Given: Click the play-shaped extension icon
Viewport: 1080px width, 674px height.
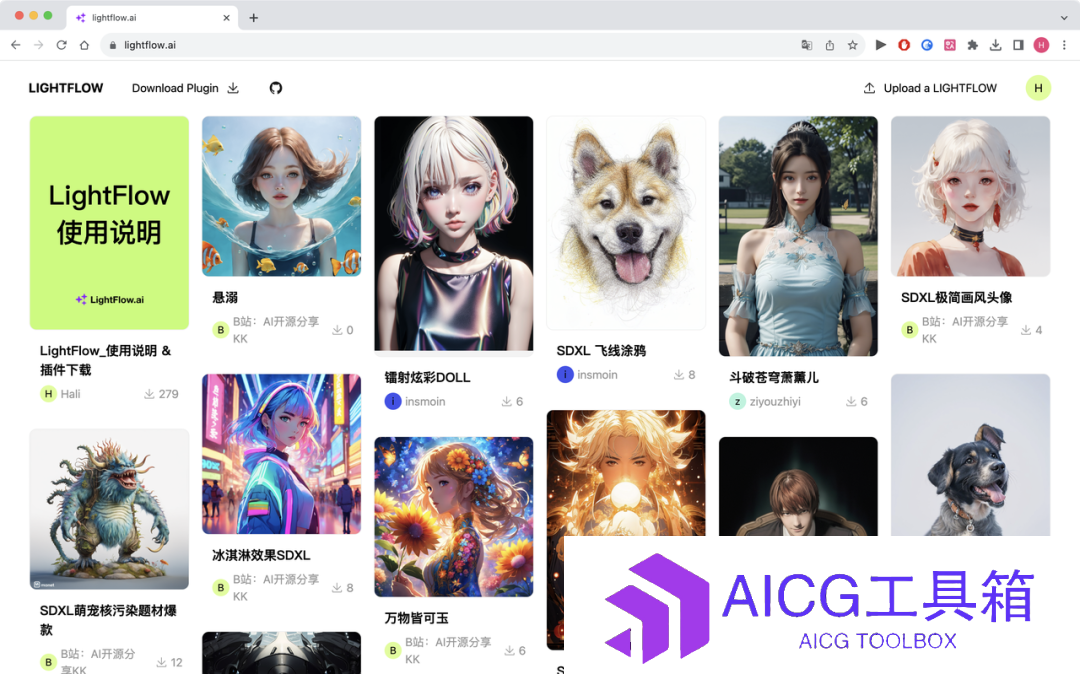Looking at the screenshot, I should tap(881, 45).
